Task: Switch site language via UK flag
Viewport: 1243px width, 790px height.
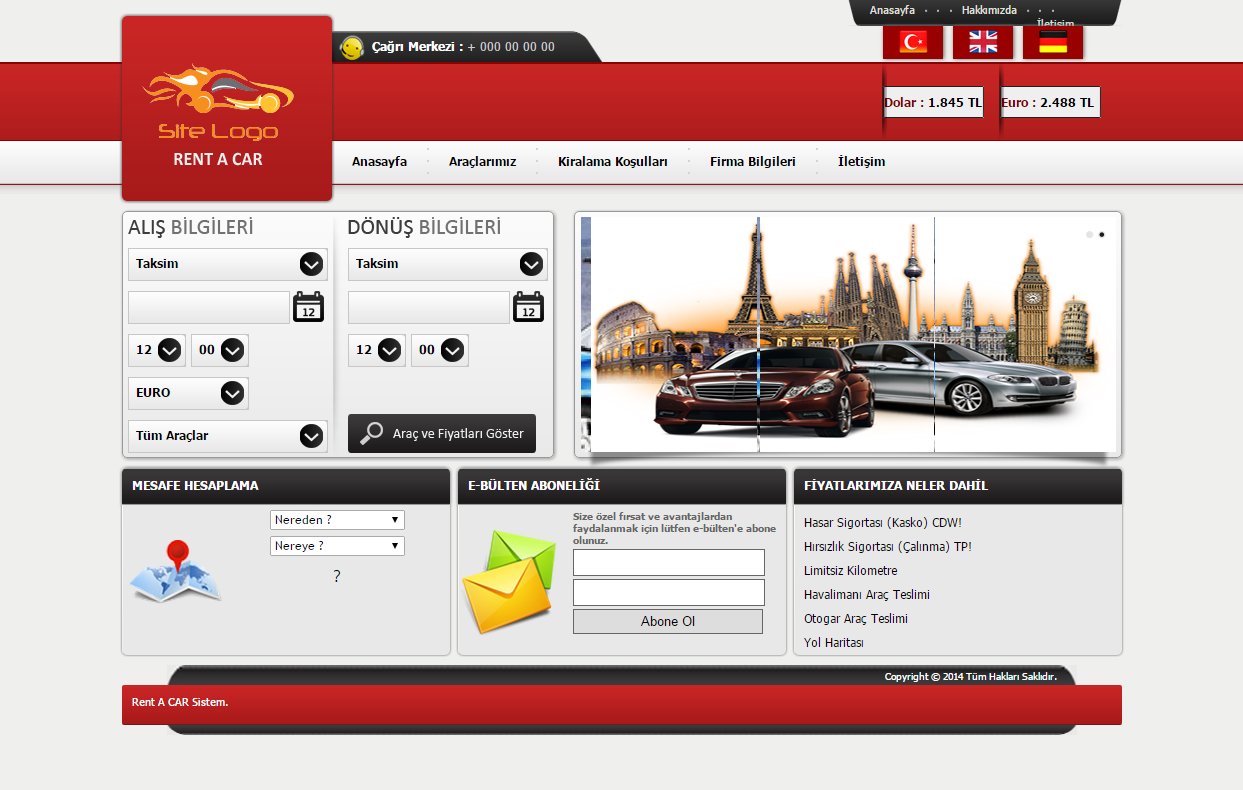Action: click(983, 42)
